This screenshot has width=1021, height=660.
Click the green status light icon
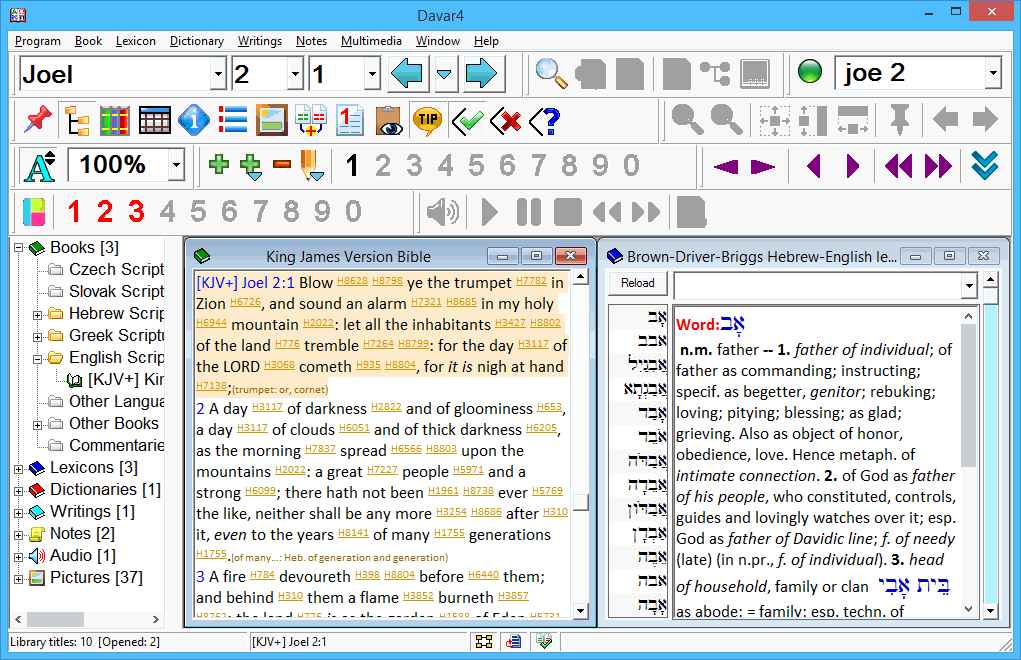pos(810,72)
